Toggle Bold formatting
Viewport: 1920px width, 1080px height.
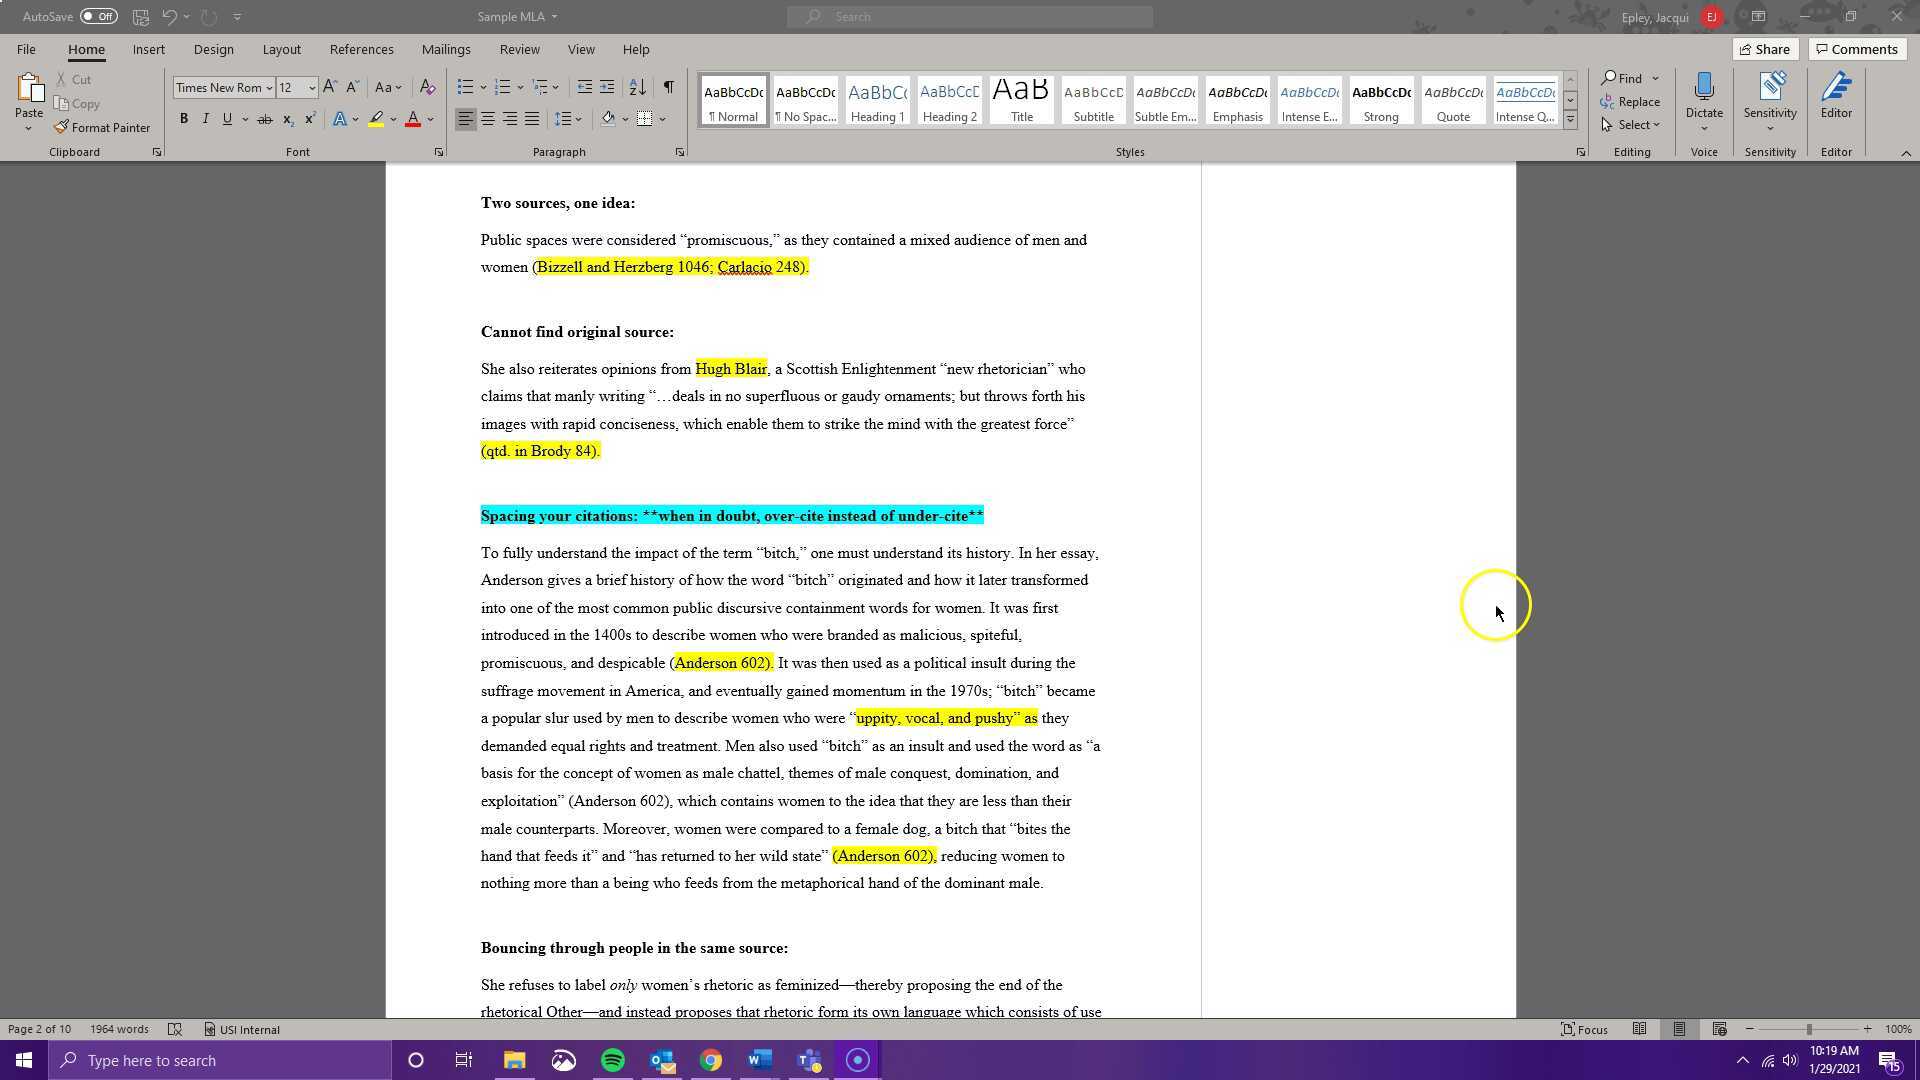pyautogui.click(x=184, y=119)
